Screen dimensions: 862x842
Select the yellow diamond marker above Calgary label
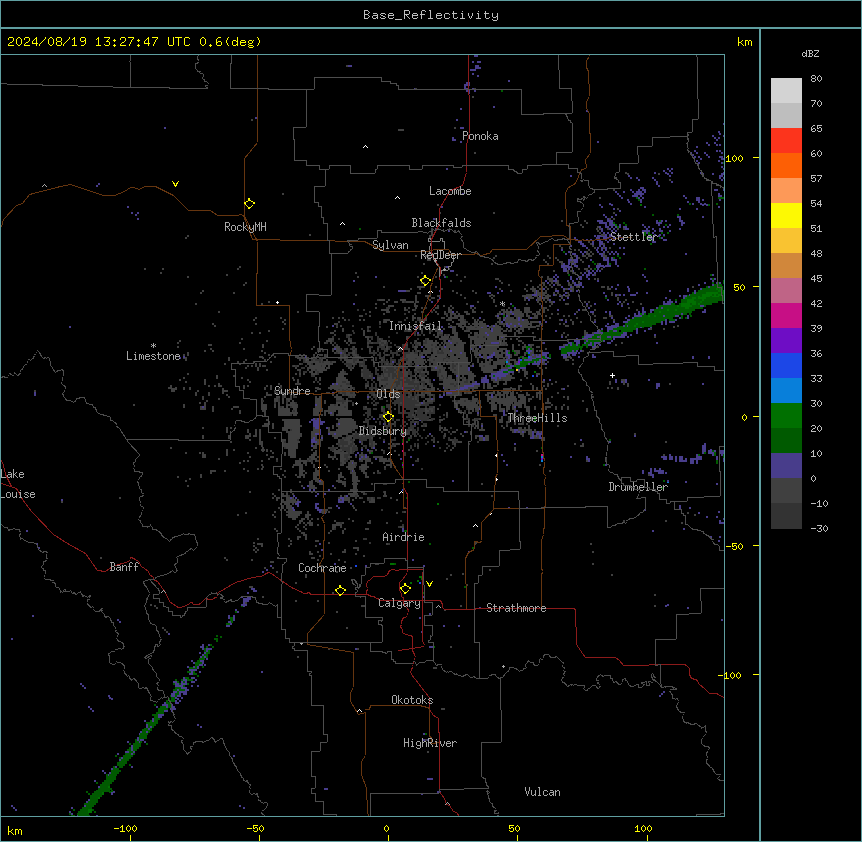pos(405,589)
